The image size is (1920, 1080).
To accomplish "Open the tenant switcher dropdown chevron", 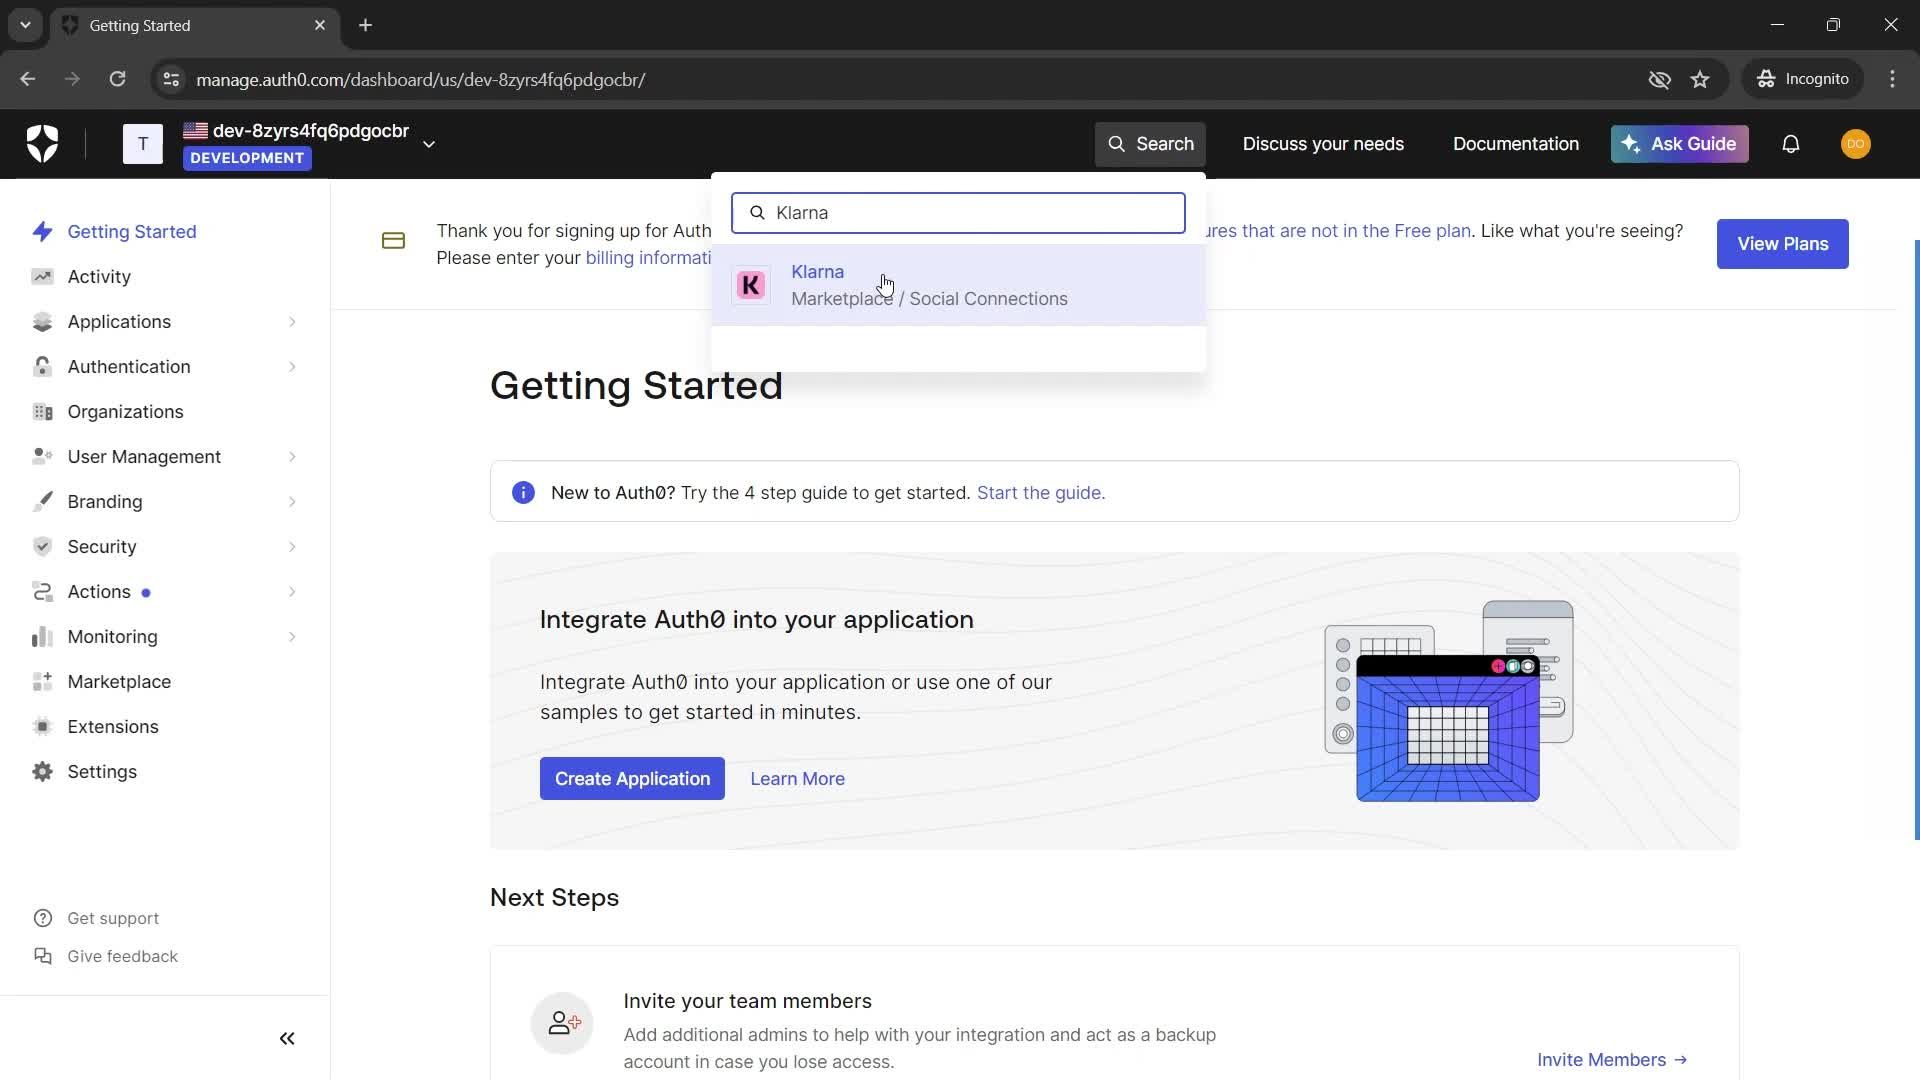I will 429,144.
